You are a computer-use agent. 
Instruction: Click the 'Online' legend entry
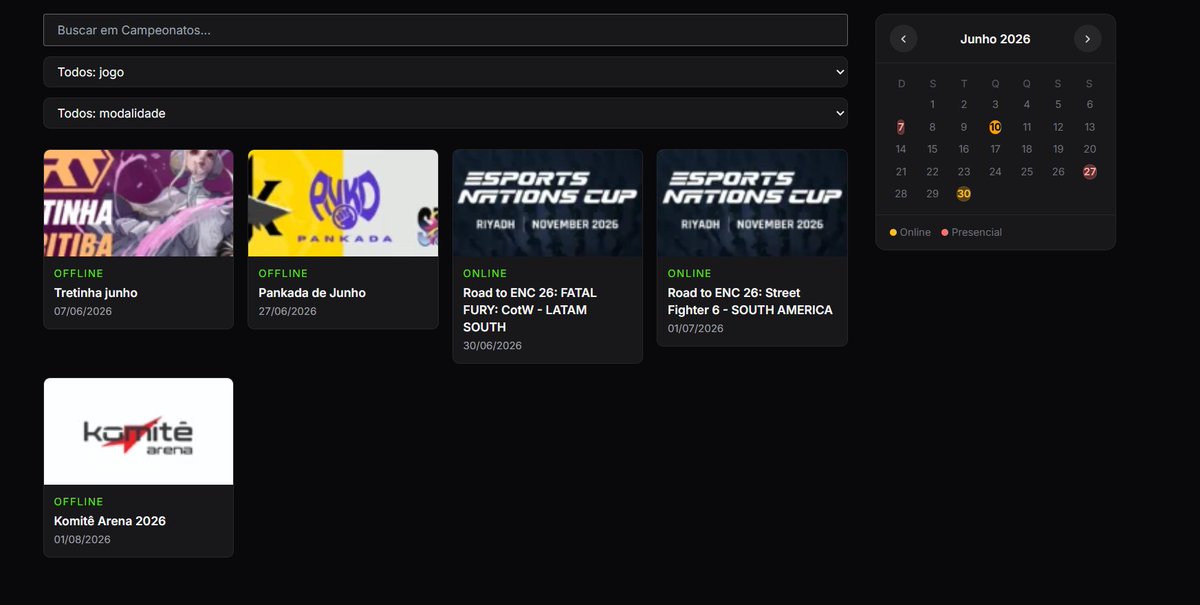pos(910,232)
